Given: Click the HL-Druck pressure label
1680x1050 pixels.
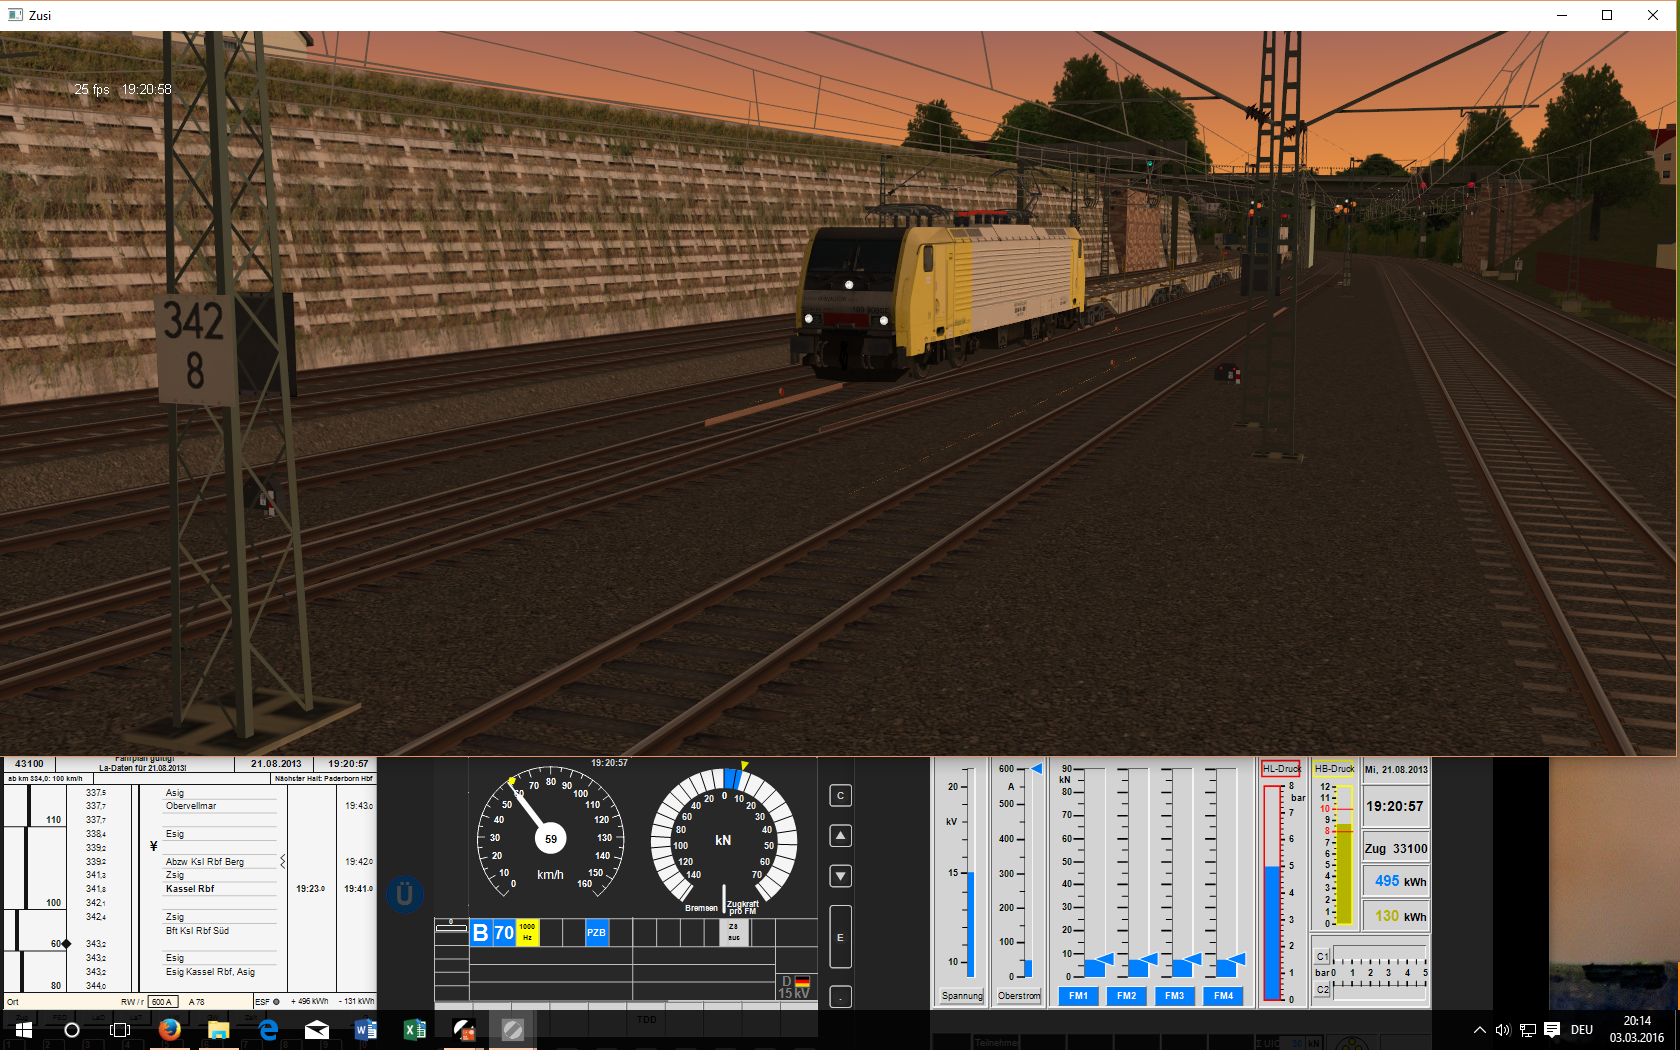Looking at the screenshot, I should click(x=1281, y=769).
